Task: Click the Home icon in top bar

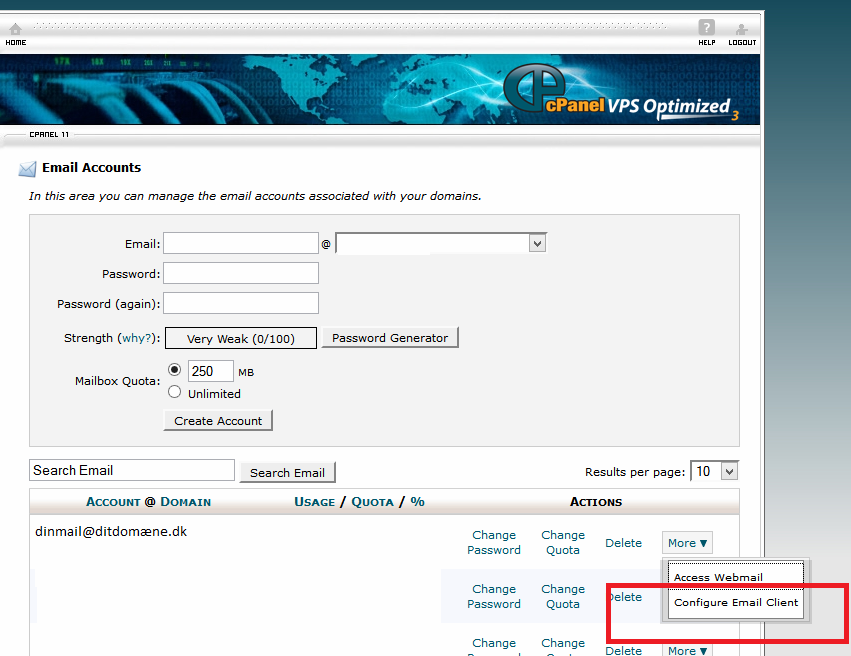Action: point(15,33)
